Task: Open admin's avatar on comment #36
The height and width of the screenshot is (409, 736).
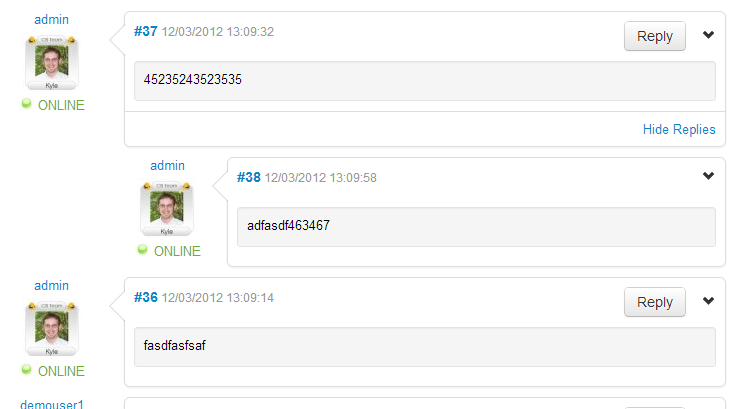Action: (52, 329)
